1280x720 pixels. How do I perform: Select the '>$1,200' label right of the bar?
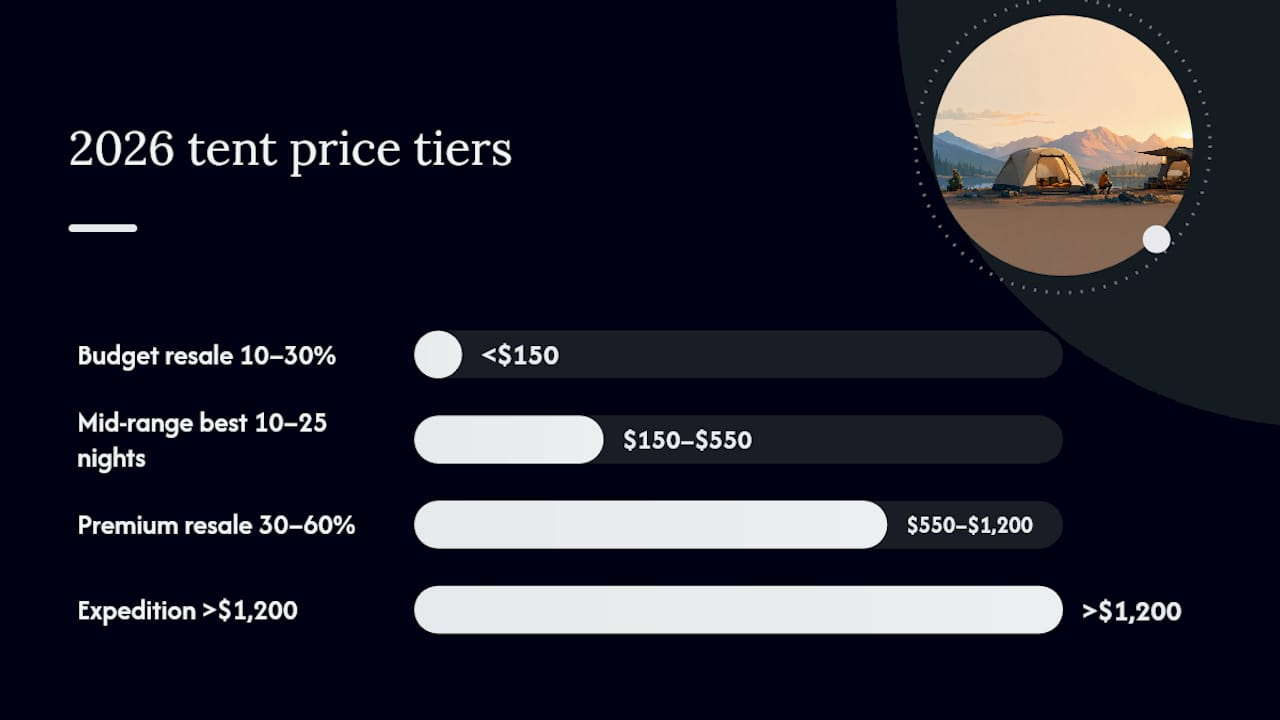[x=1132, y=611]
